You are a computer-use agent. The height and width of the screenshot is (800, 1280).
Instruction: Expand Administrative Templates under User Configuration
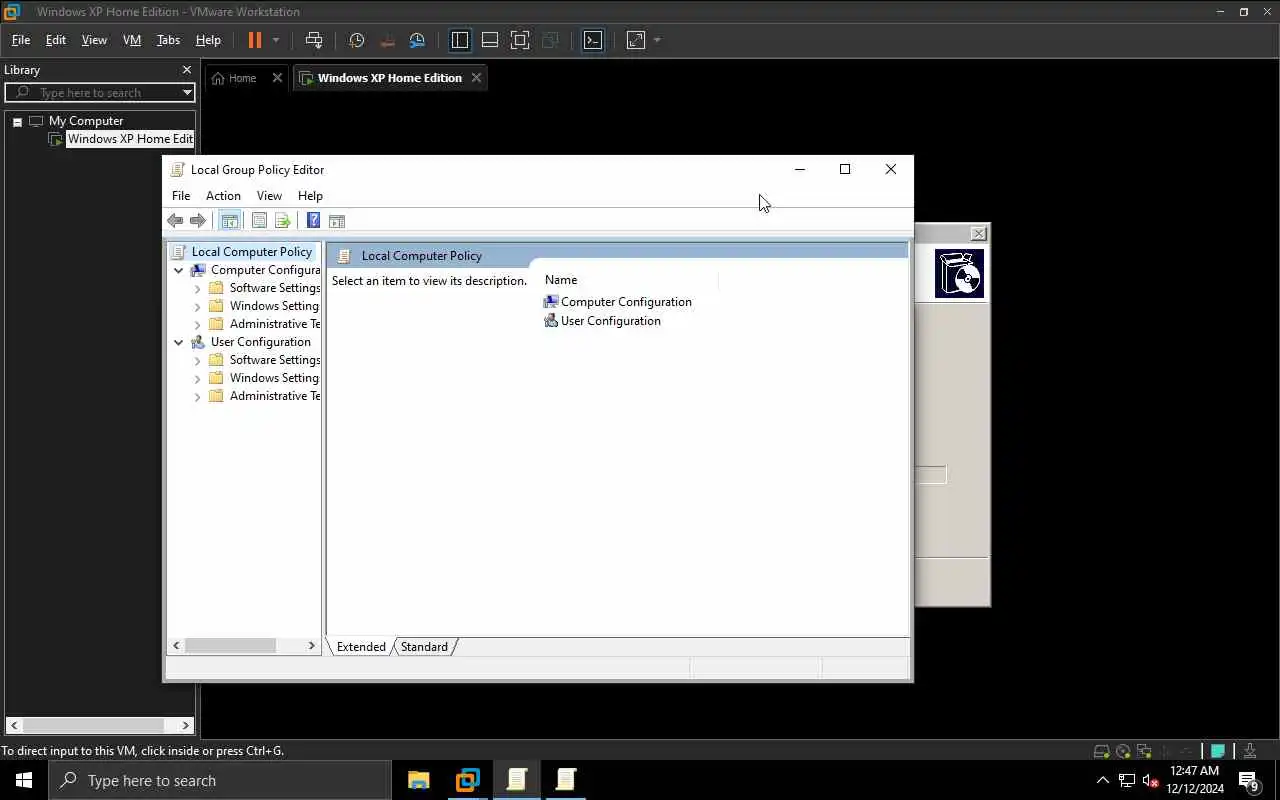(x=197, y=396)
